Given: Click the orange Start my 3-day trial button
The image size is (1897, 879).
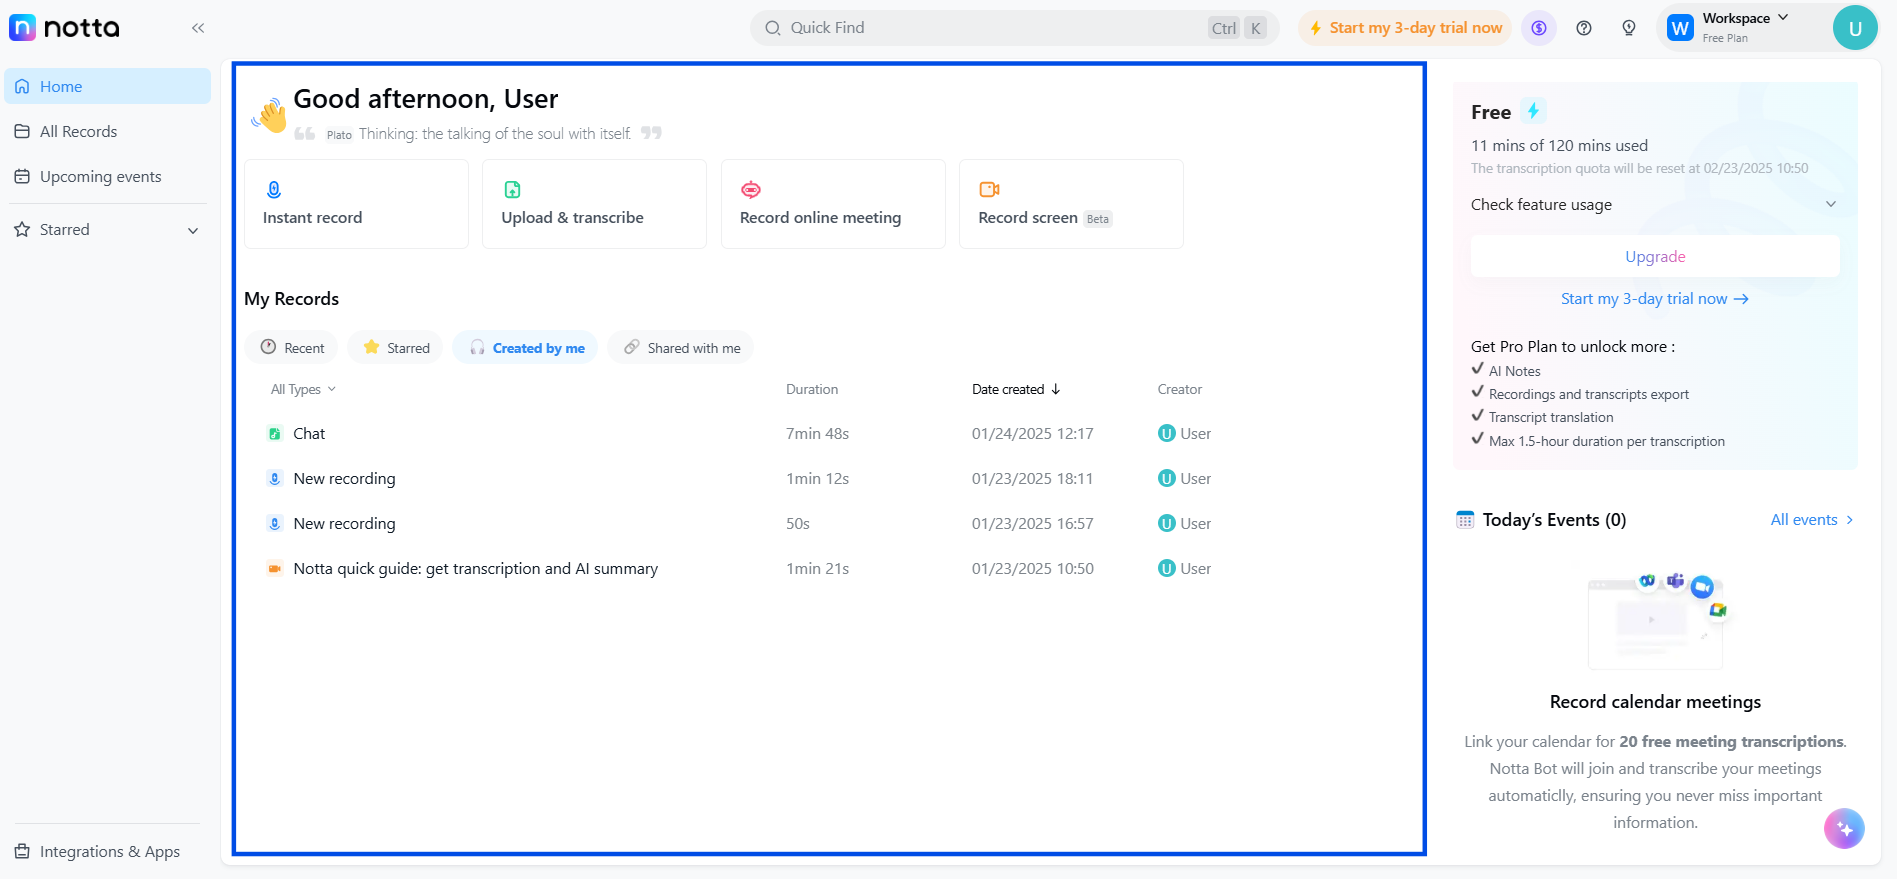Looking at the screenshot, I should click(1406, 28).
